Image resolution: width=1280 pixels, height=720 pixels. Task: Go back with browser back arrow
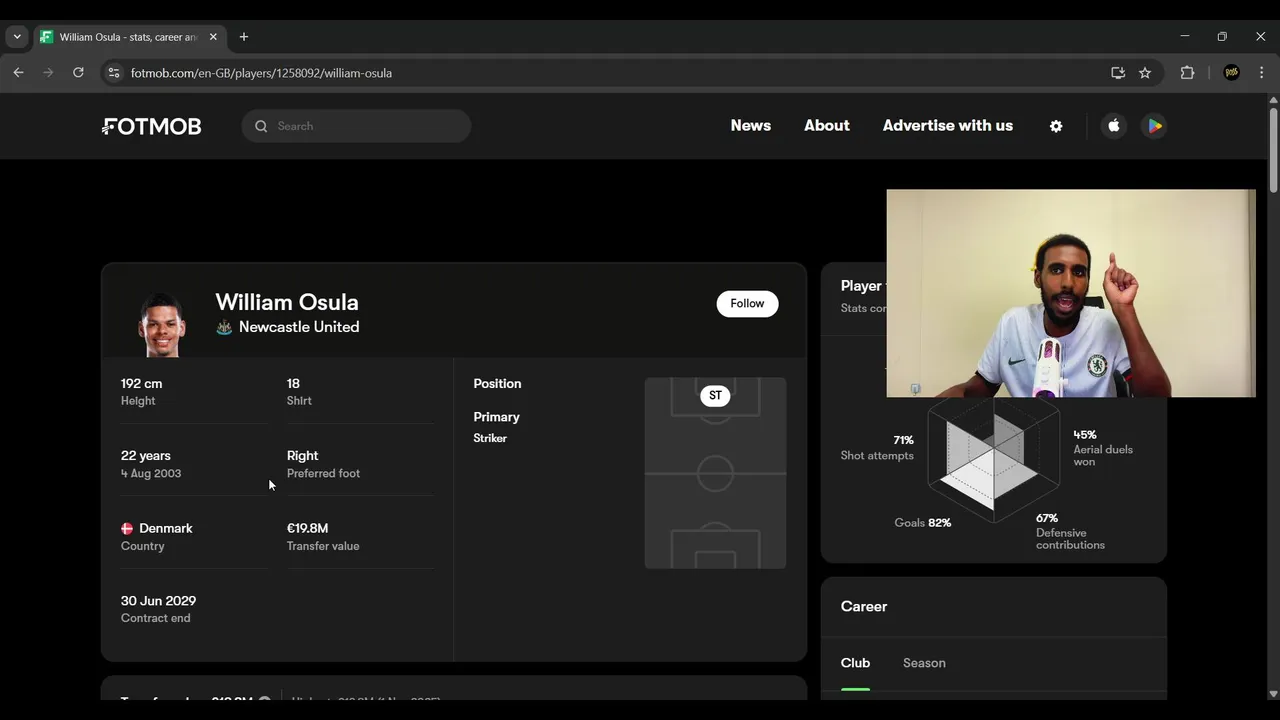tap(18, 73)
